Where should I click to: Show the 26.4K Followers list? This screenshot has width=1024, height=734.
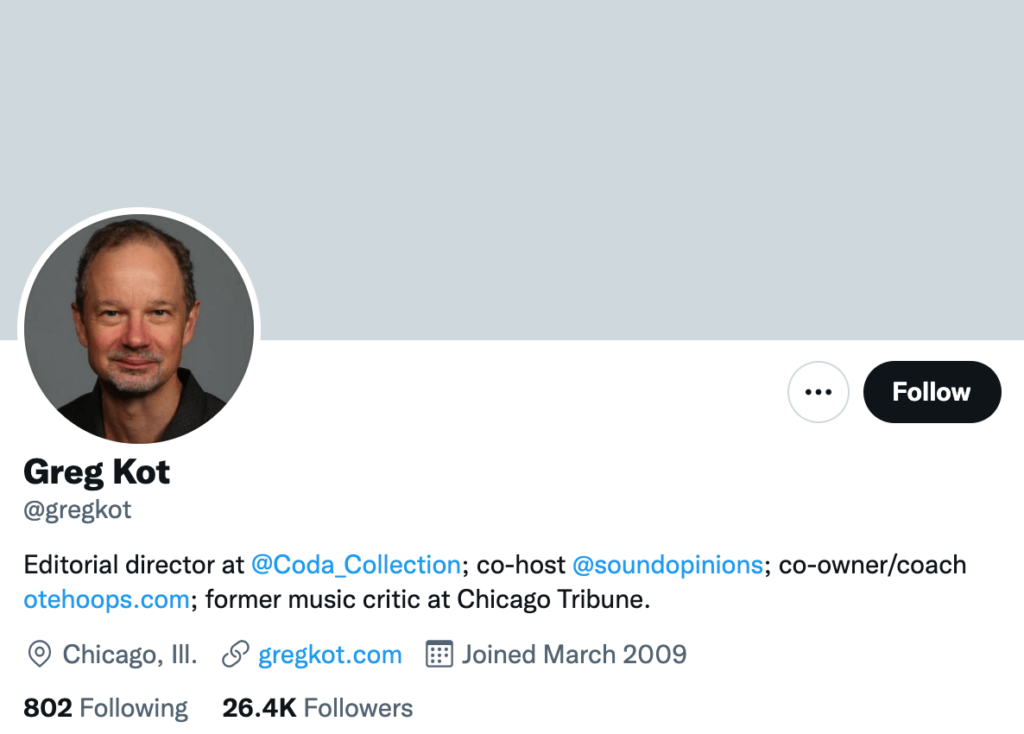pyautogui.click(x=317, y=708)
